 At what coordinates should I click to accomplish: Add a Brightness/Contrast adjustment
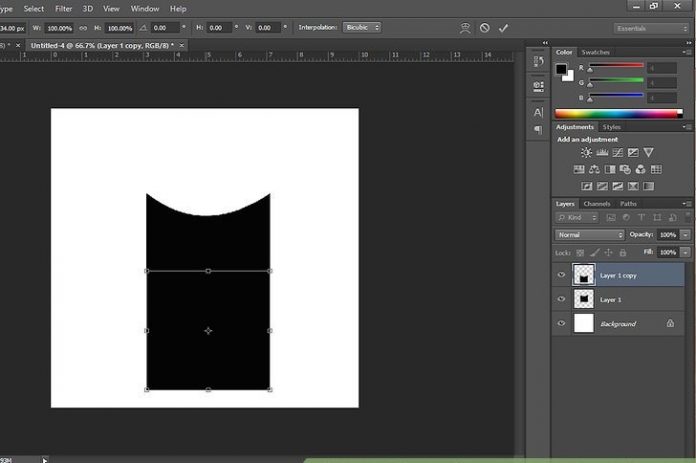[x=586, y=153]
